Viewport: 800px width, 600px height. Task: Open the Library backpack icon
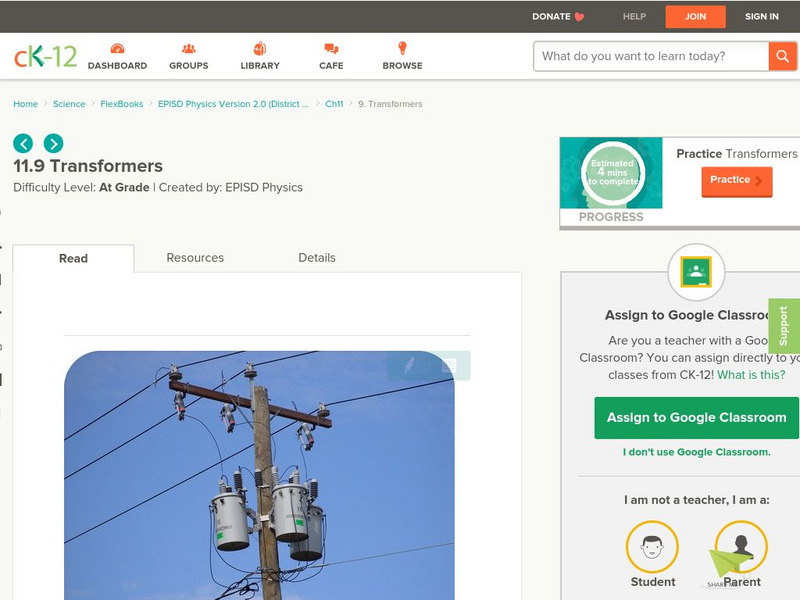click(x=260, y=48)
